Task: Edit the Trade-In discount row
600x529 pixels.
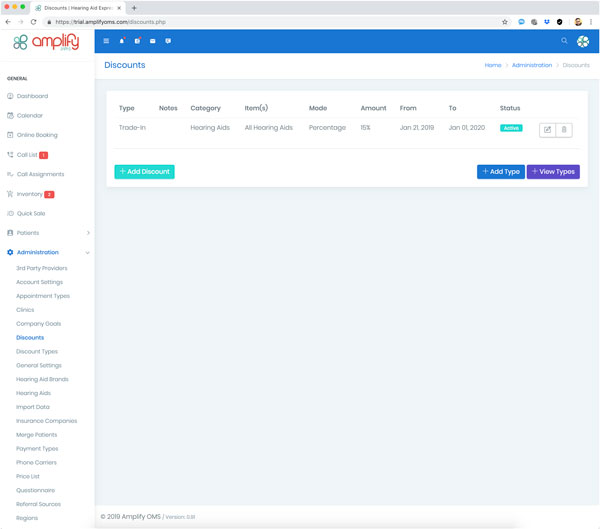Action: (x=547, y=130)
